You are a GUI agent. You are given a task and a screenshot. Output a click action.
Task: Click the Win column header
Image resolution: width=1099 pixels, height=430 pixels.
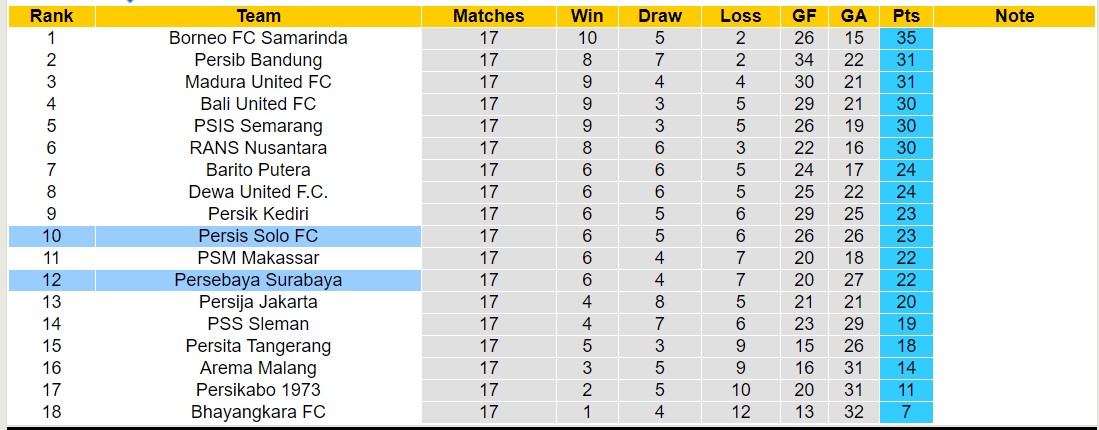586,16
